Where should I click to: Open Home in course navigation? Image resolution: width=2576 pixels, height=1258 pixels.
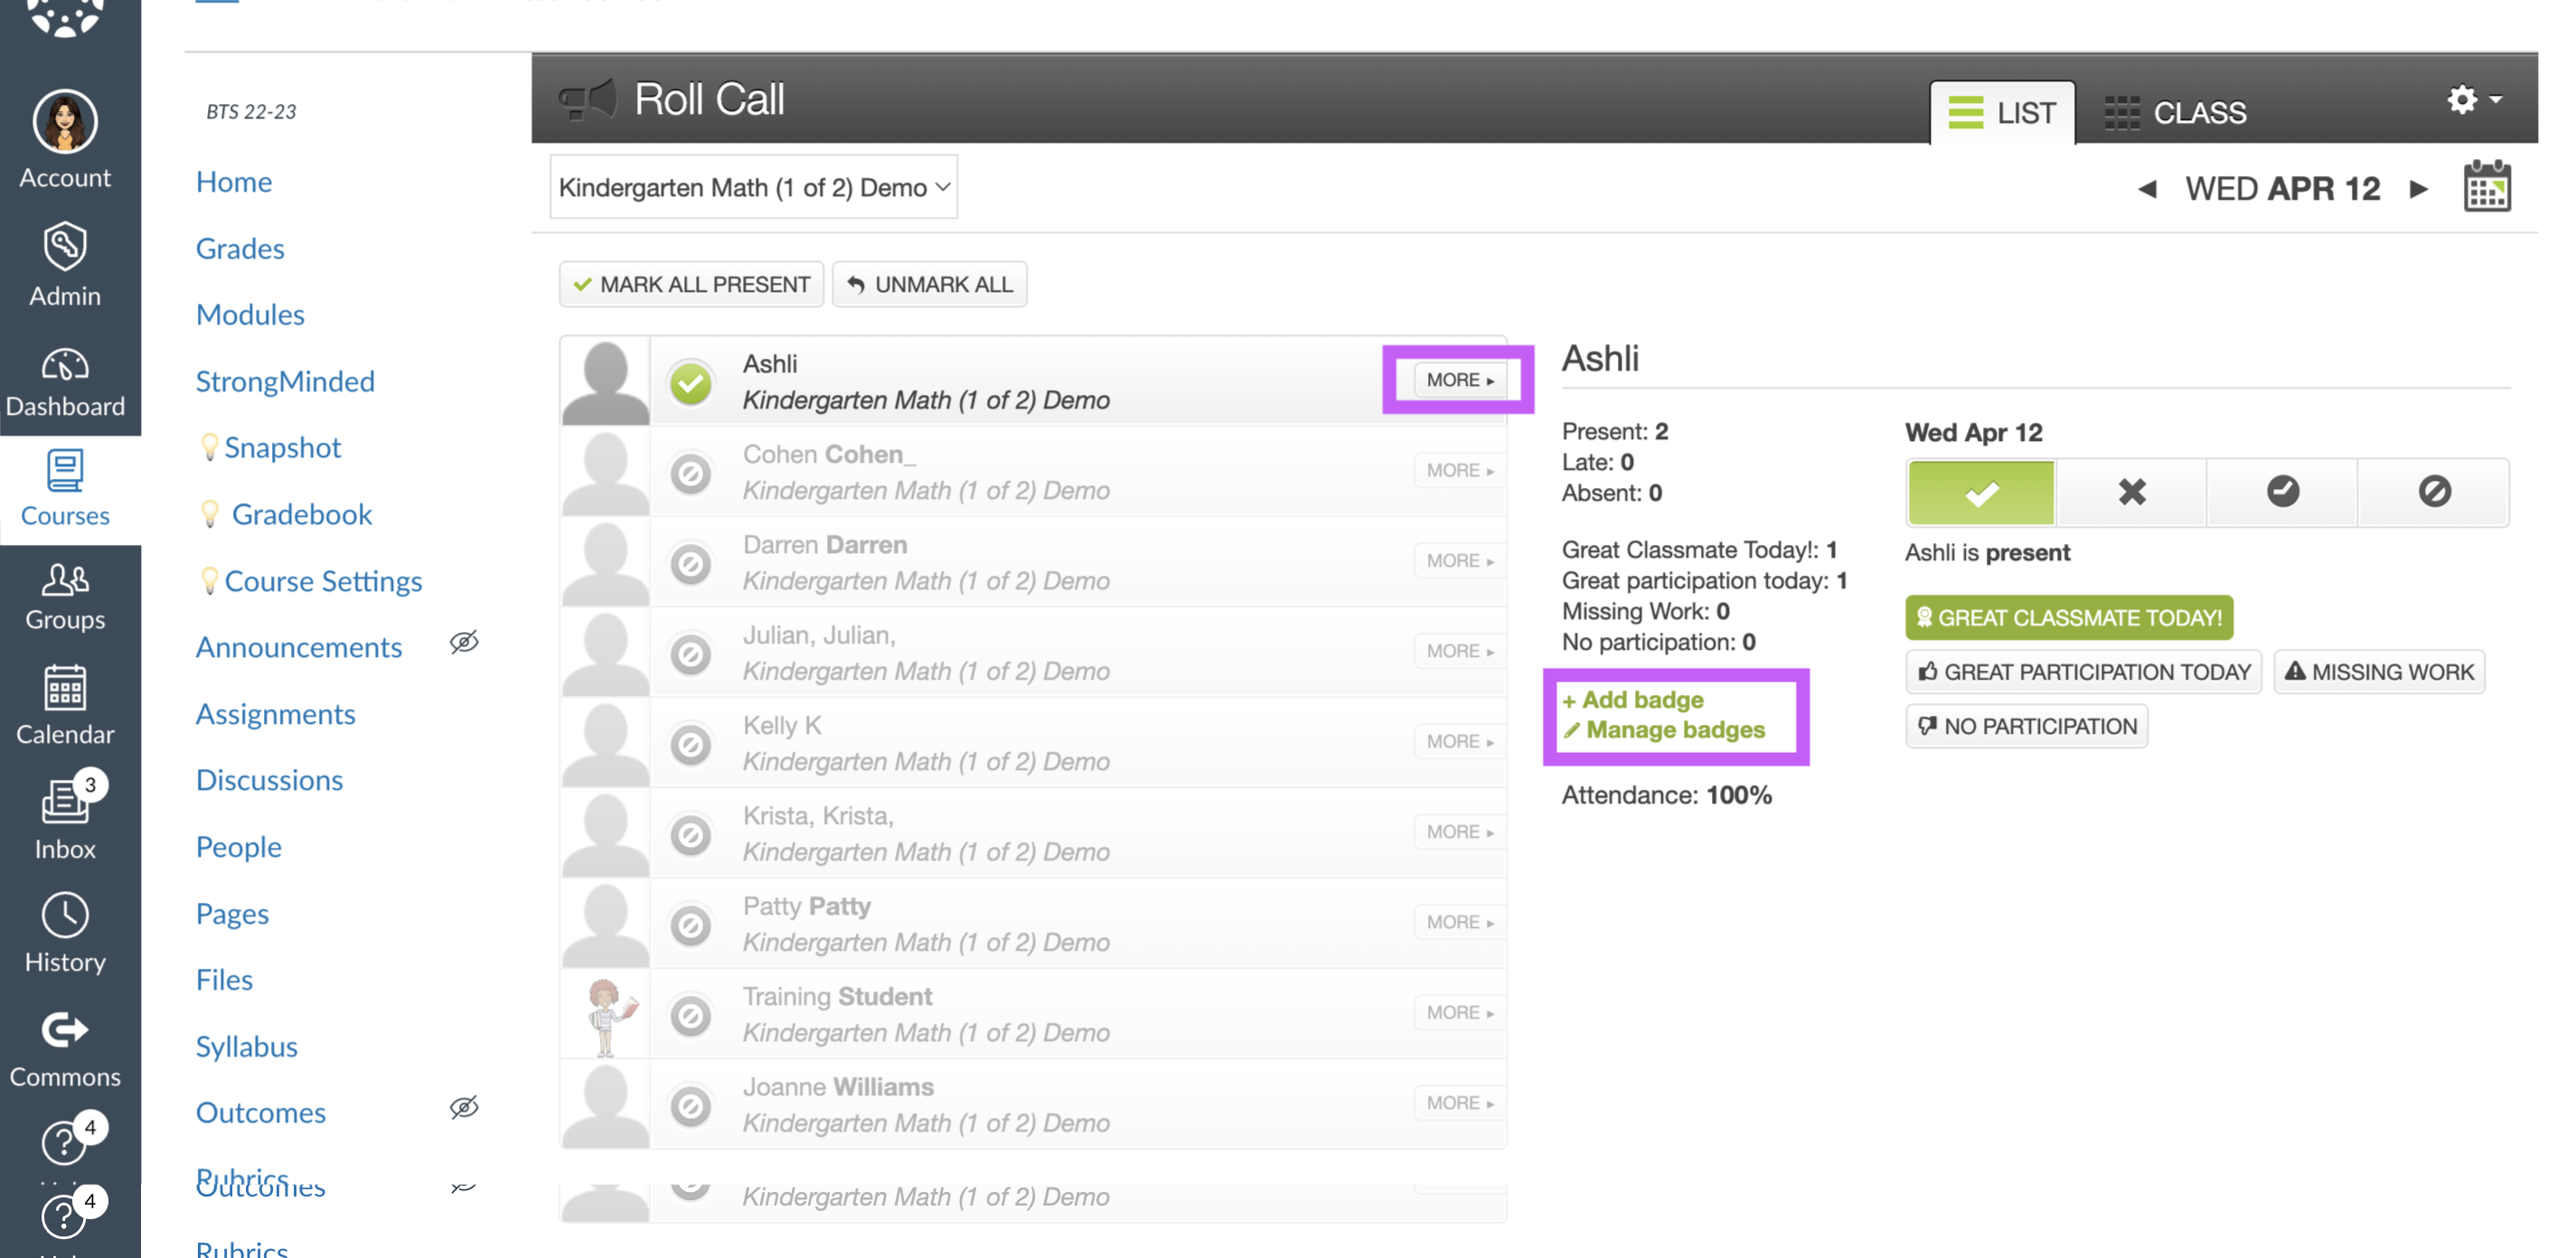(x=233, y=181)
